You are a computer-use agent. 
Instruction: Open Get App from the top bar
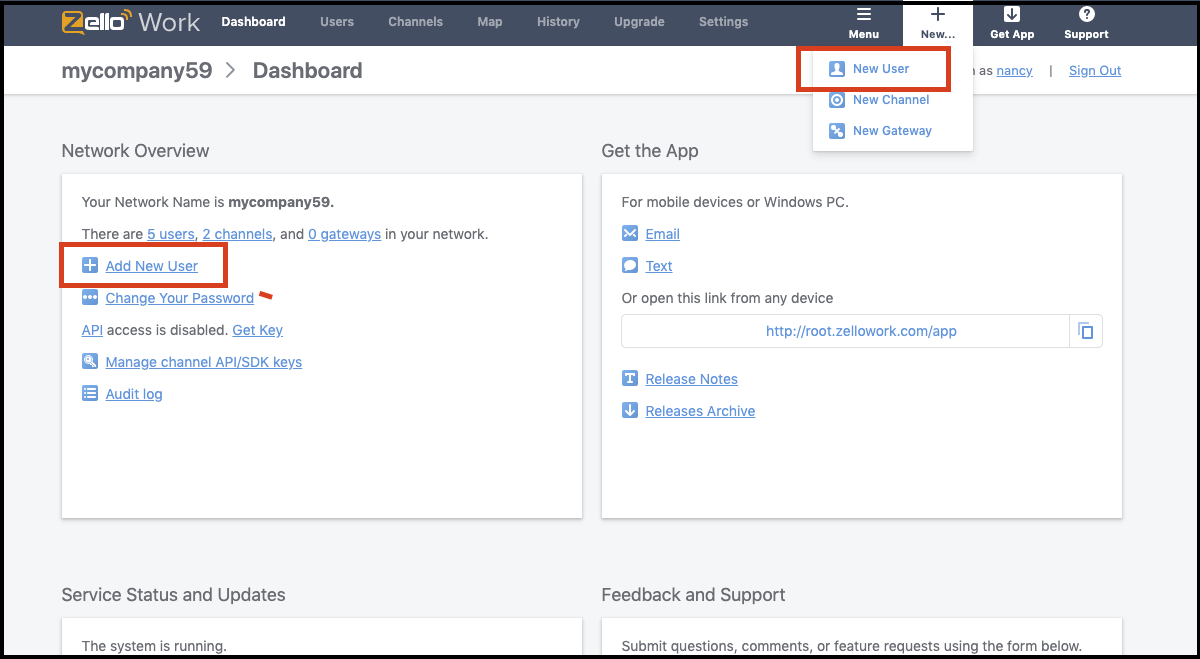[x=1011, y=22]
